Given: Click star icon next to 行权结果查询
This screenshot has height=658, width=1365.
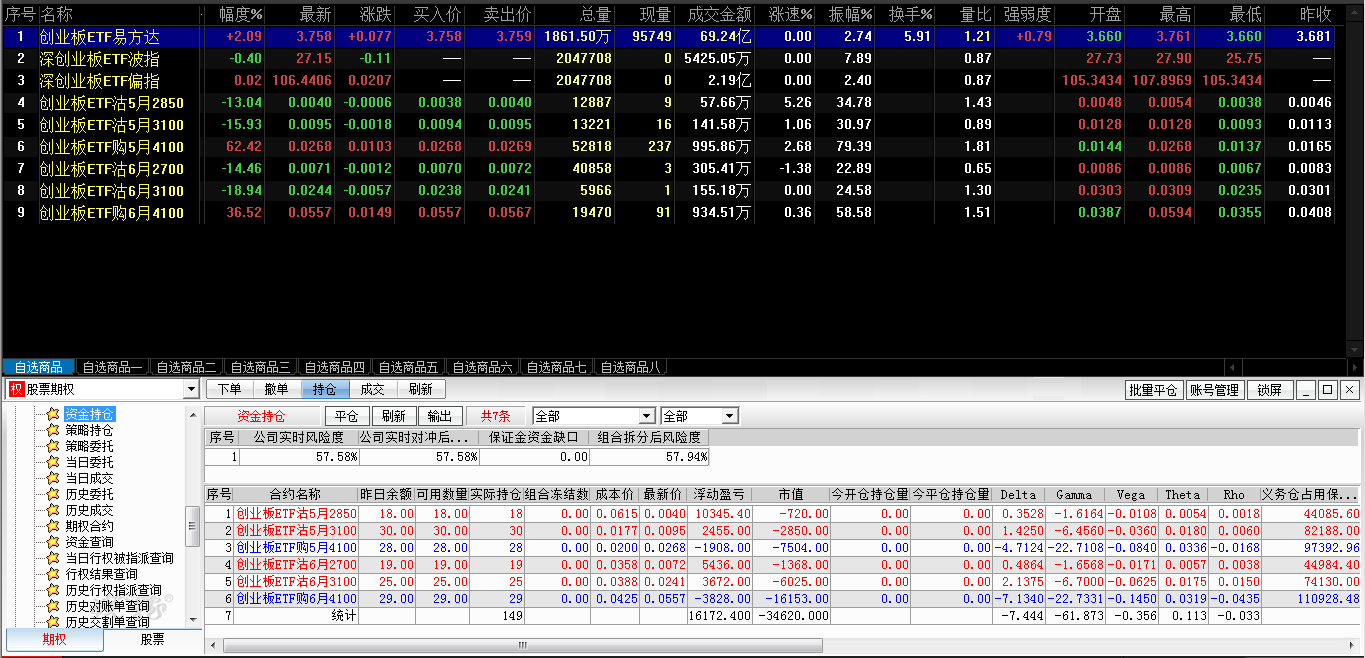Looking at the screenshot, I should (53, 574).
